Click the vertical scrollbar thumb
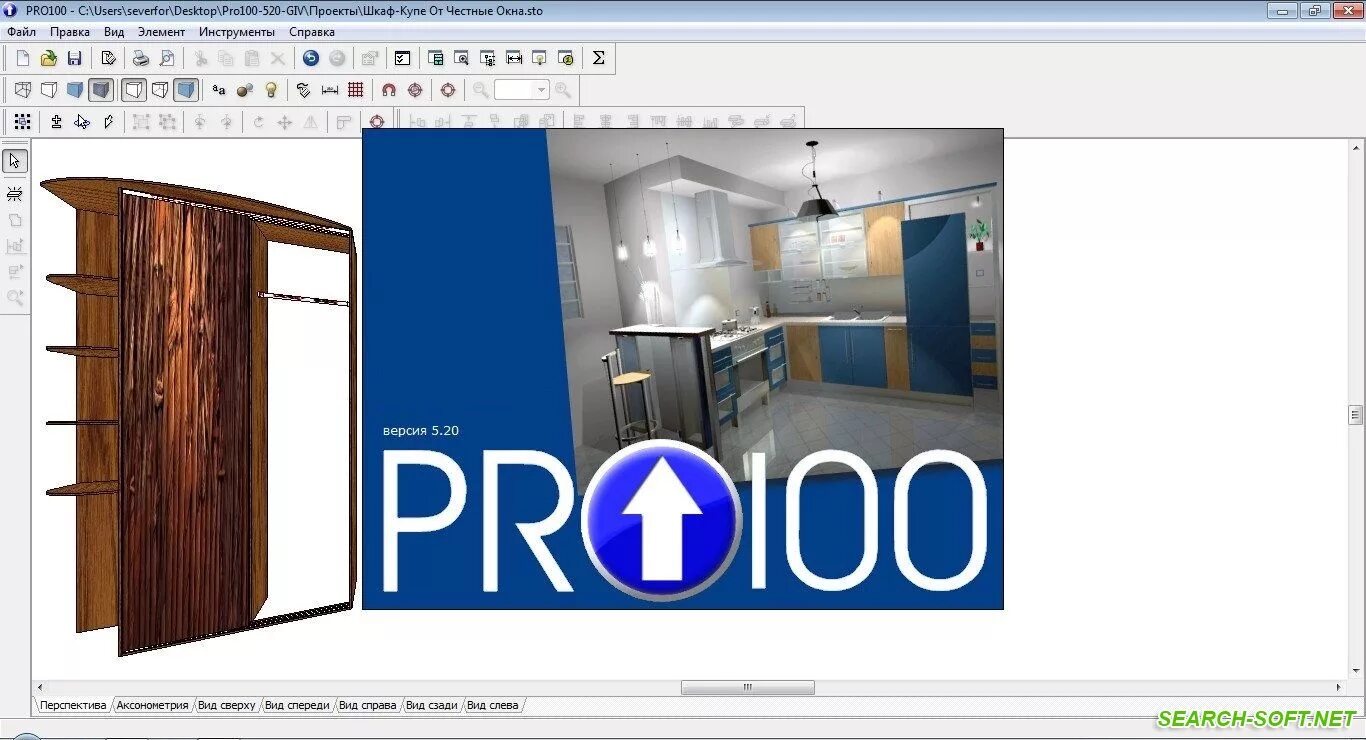1366x740 pixels. click(1356, 414)
